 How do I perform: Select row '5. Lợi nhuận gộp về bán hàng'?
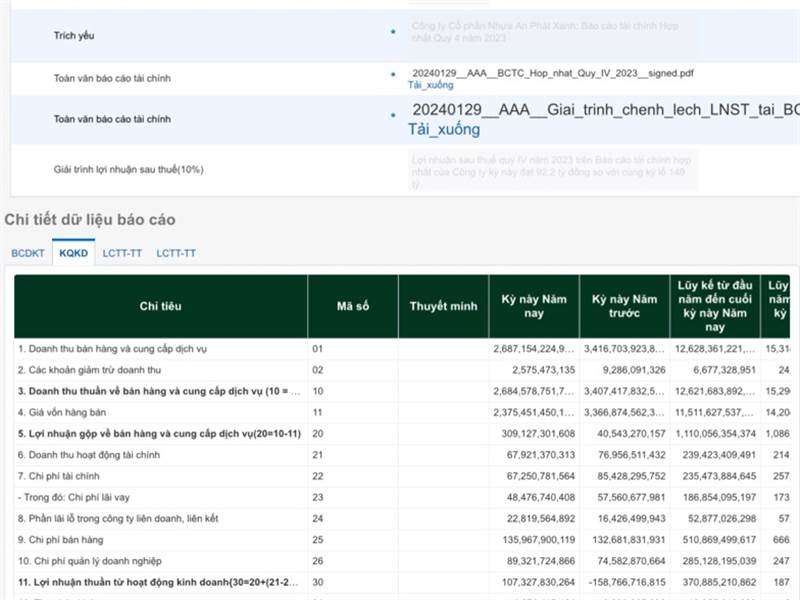pos(402,434)
